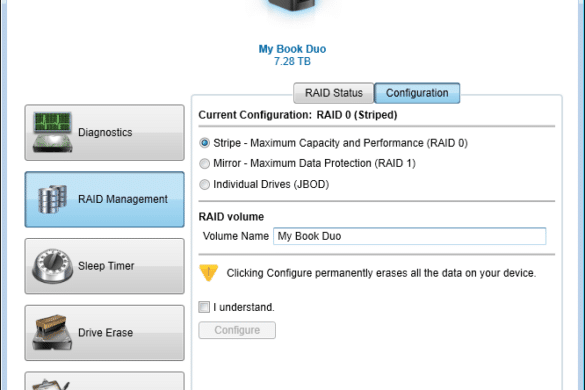
Task: Choose the Stripe RAID 0 option
Action: pyautogui.click(x=204, y=143)
